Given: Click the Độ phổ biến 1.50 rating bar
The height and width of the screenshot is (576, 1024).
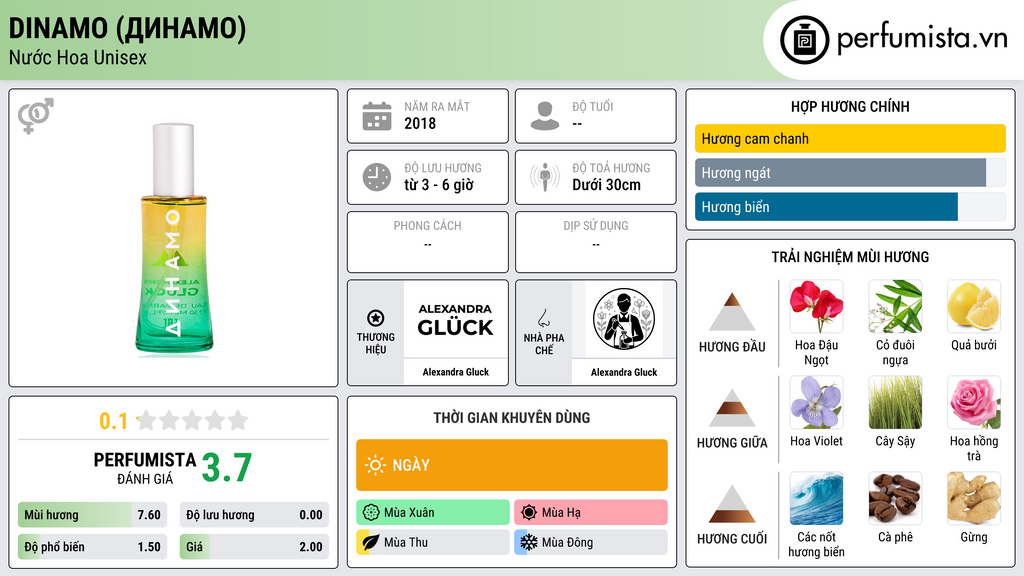Looking at the screenshot, I should (92, 547).
